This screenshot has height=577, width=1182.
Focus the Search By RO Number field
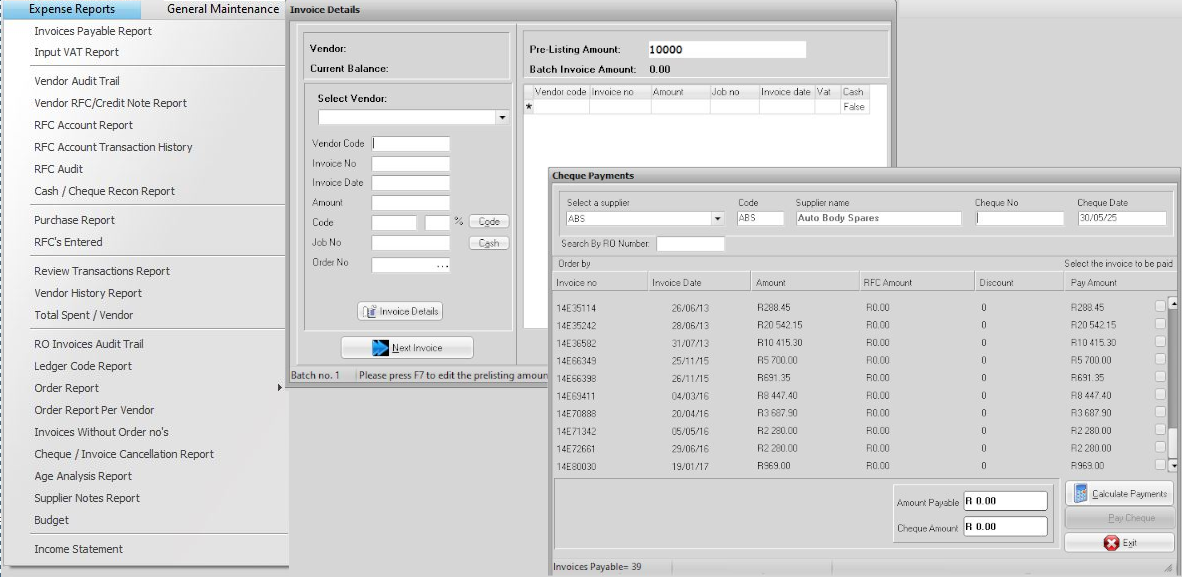[x=691, y=244]
